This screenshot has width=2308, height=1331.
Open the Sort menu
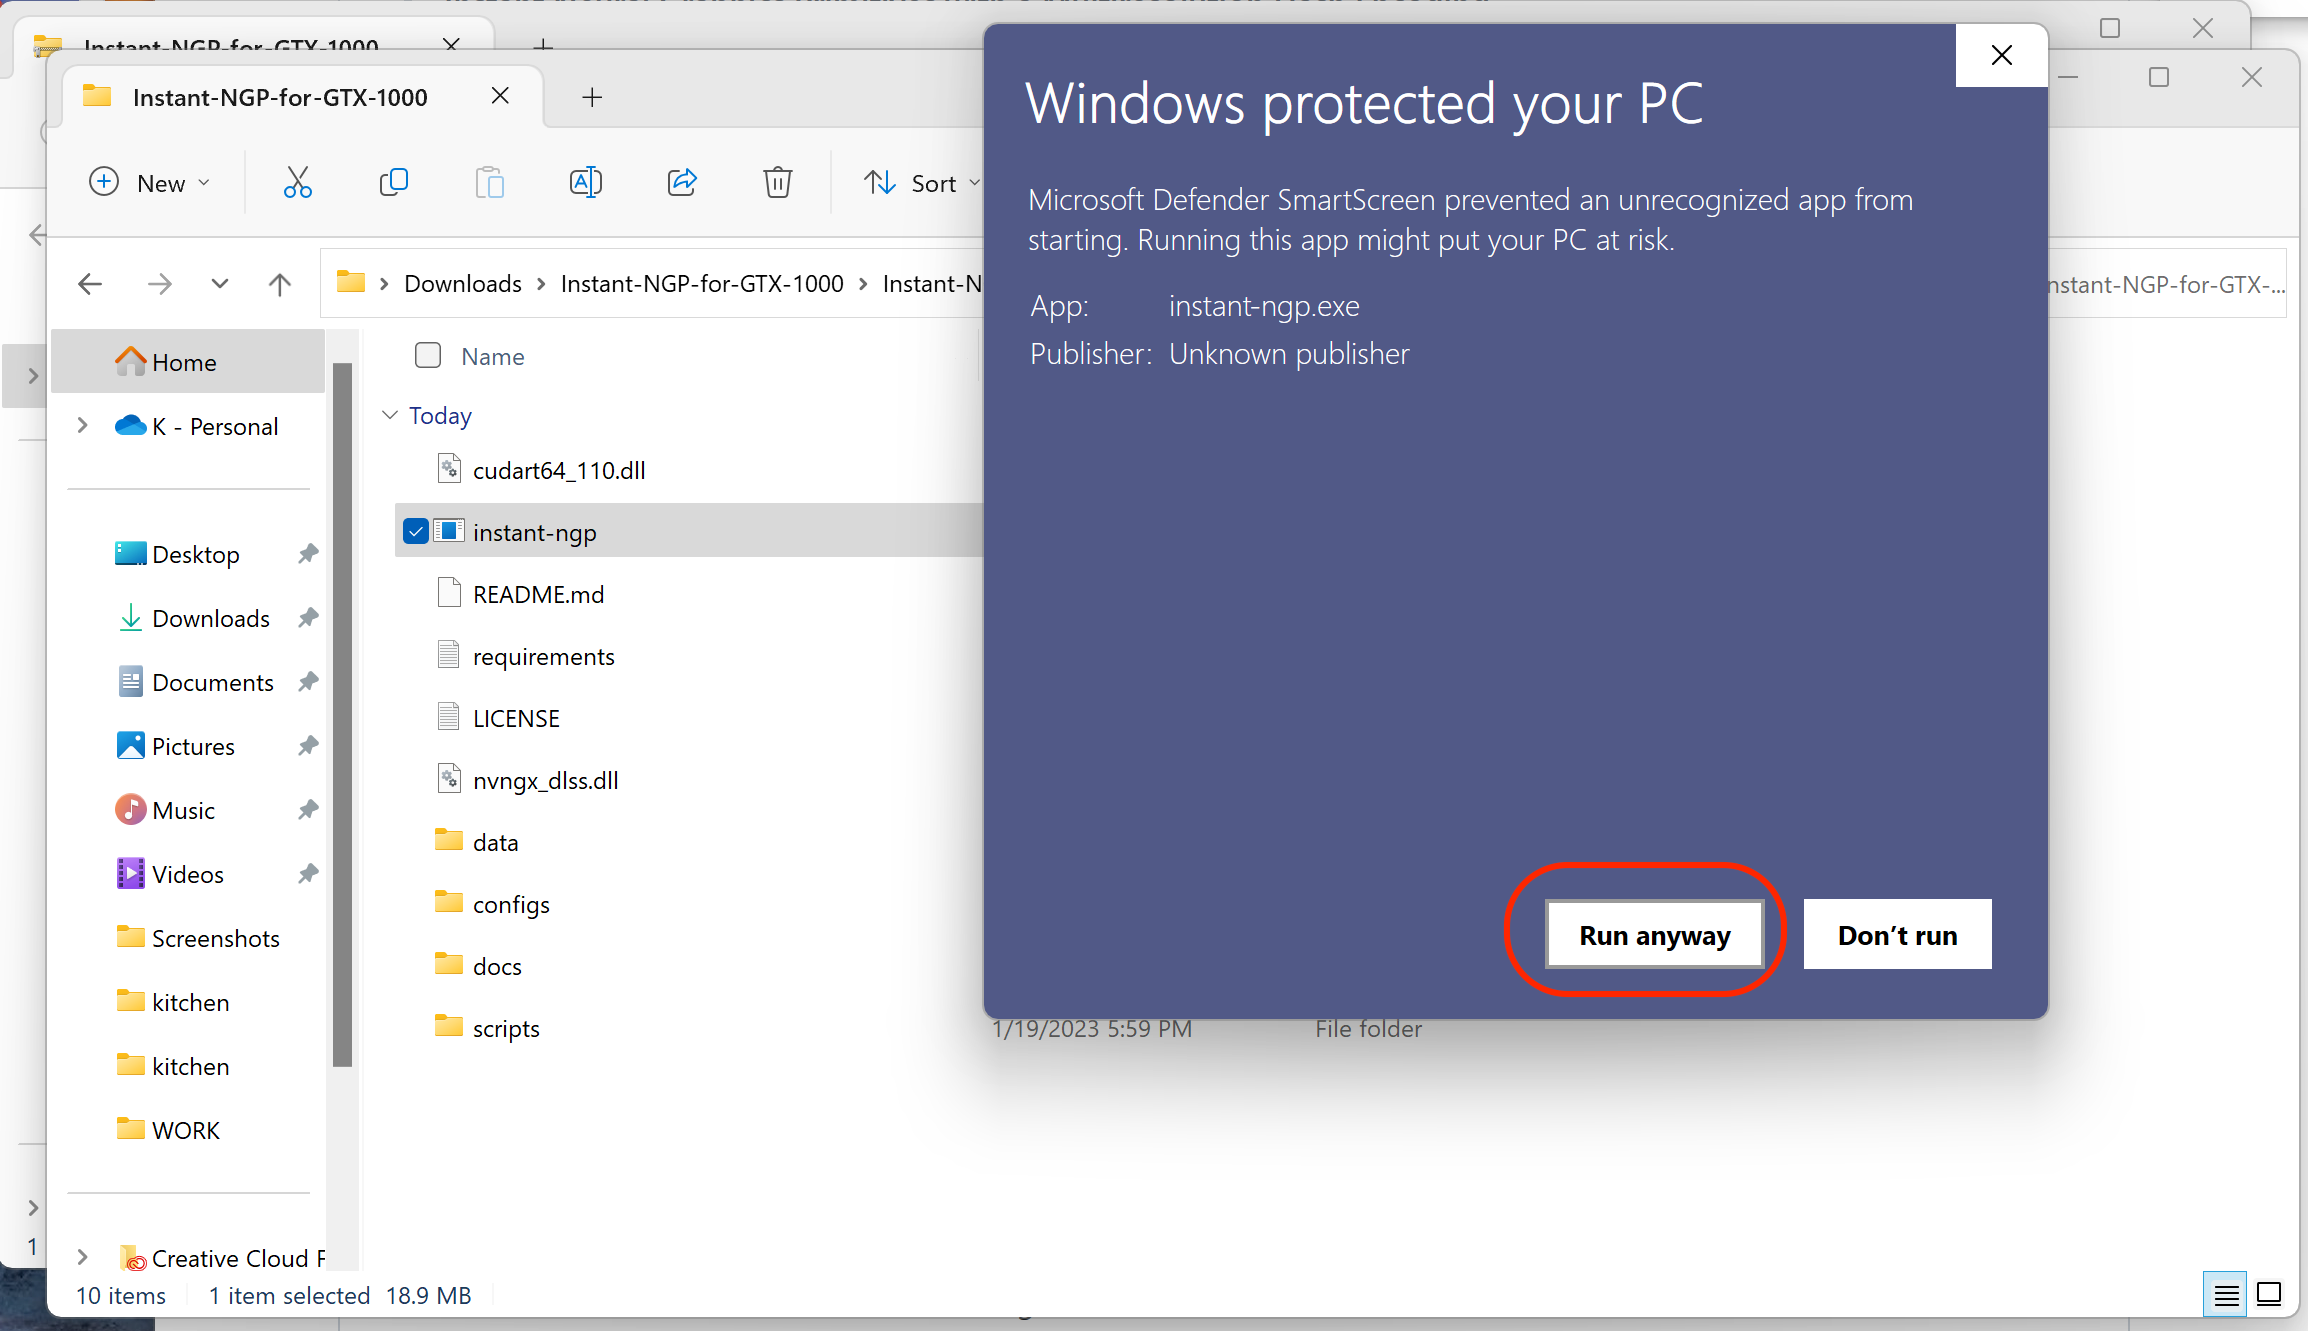point(921,183)
